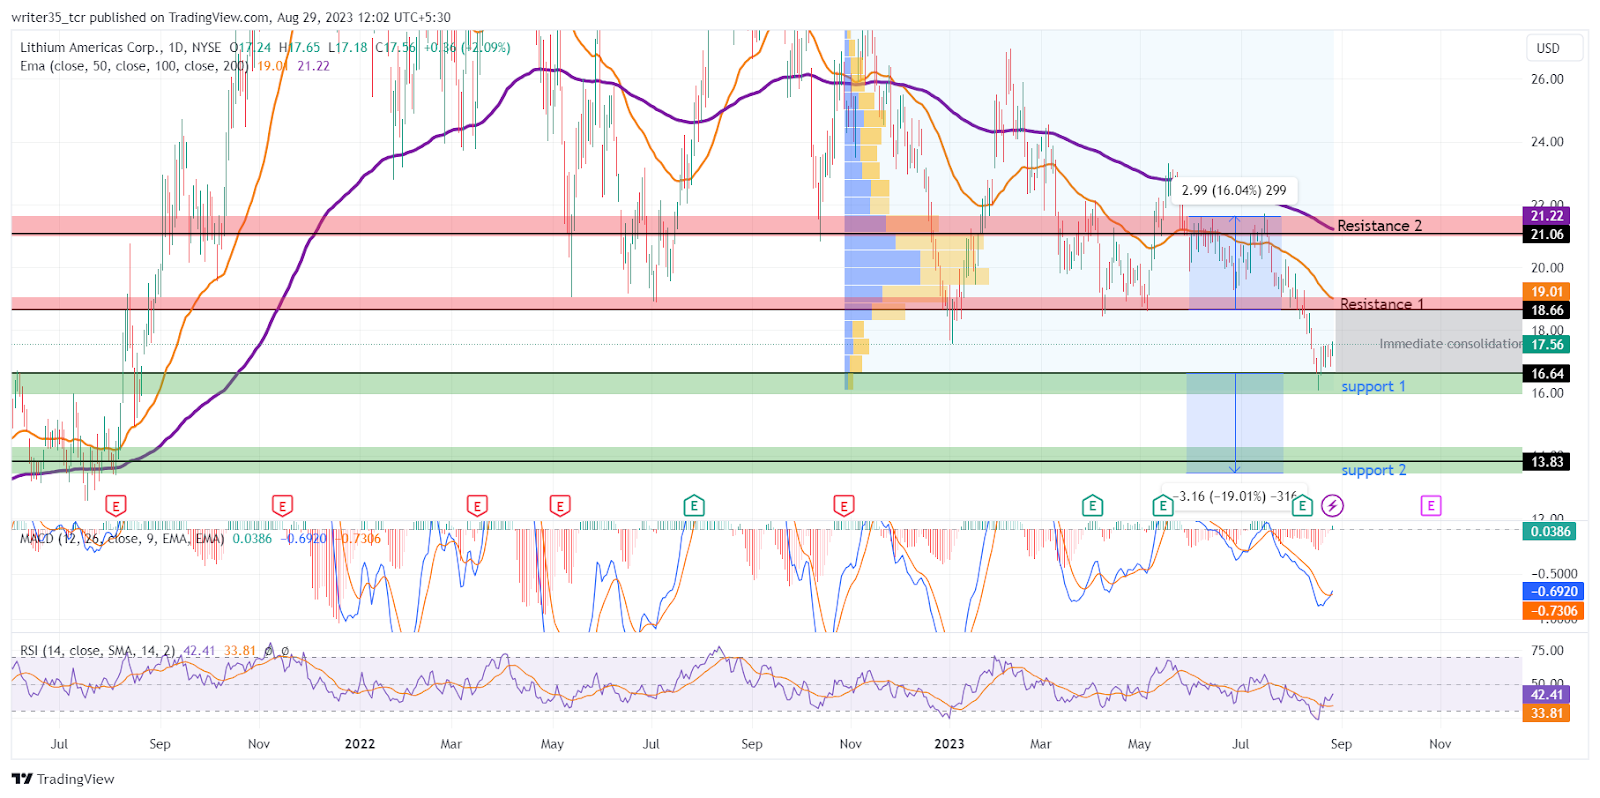Click the 16.64 price tag
Screen dimensions: 1600x798
pyautogui.click(x=1546, y=374)
